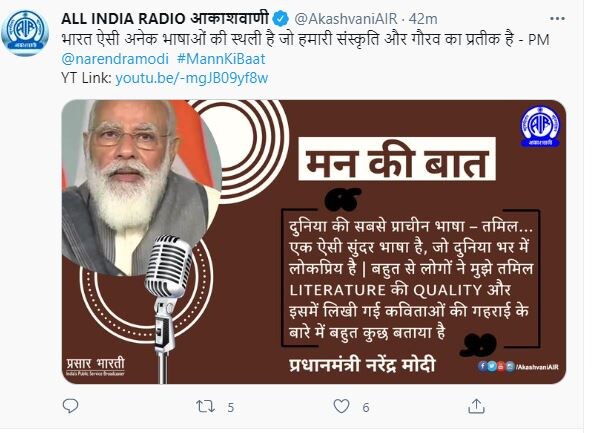
Task: Click the AIR logo inside the tweet image
Action: (x=540, y=126)
